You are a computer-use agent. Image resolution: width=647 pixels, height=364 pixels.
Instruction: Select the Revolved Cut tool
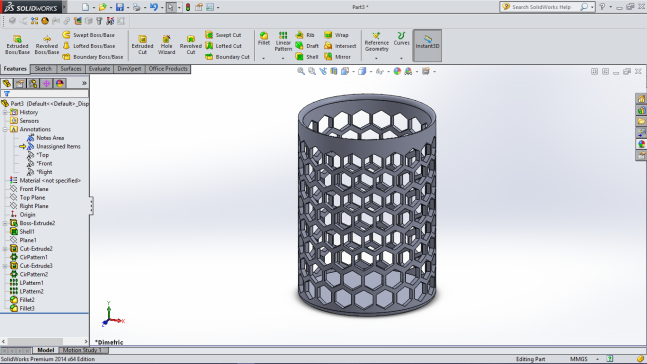point(191,45)
